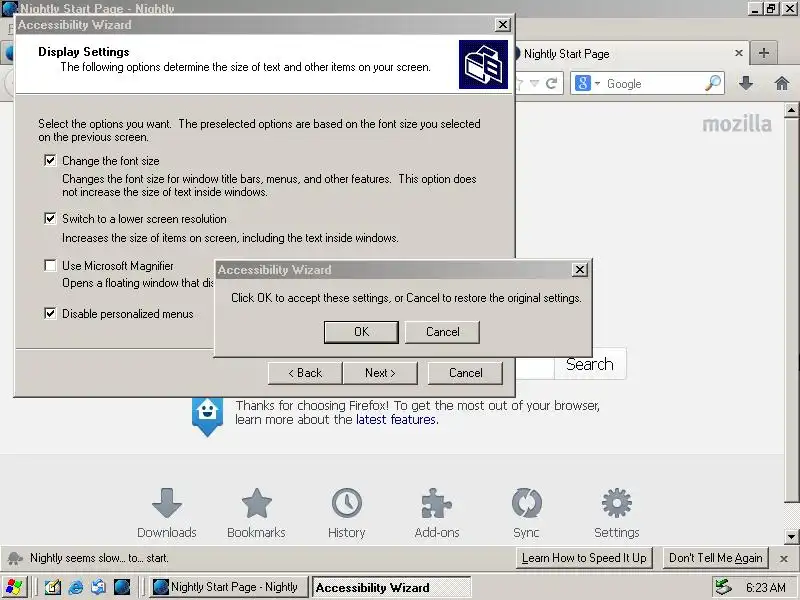800x600 pixels.
Task: Close the Display Settings wizard window
Action: pyautogui.click(x=503, y=24)
